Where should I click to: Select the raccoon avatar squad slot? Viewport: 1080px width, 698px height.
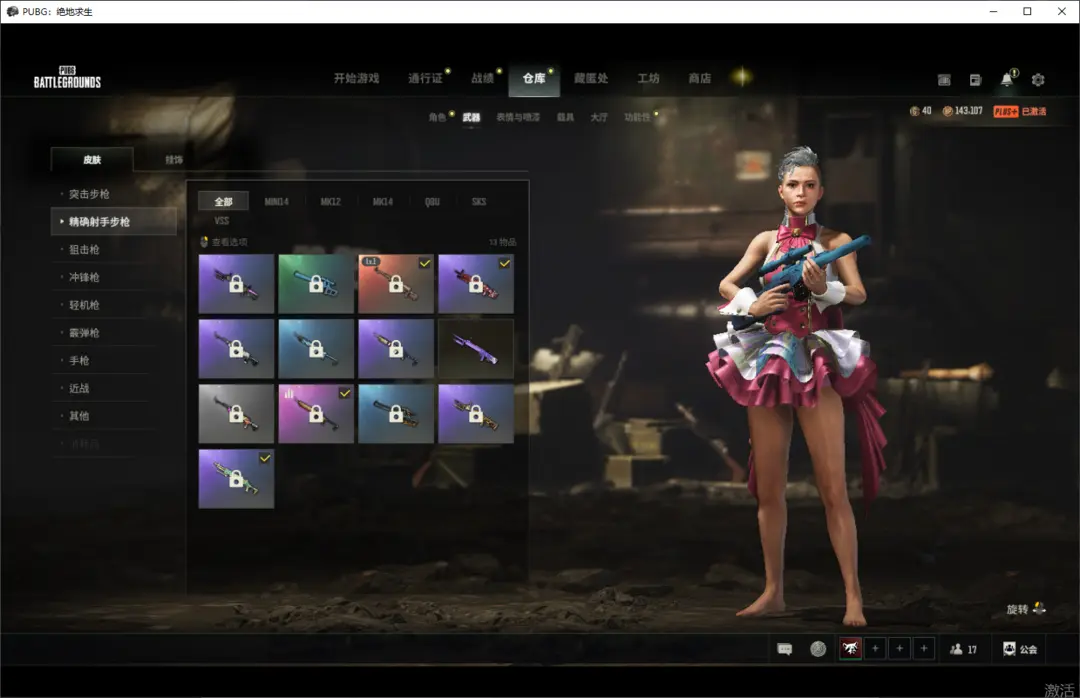[851, 648]
